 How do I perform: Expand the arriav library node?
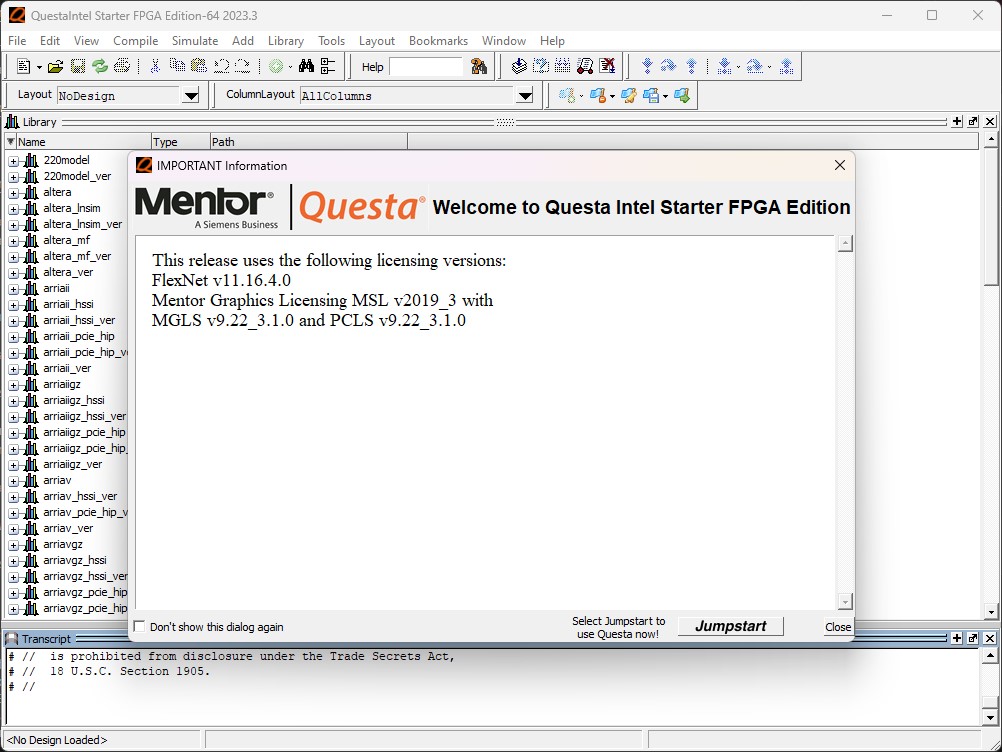(x=13, y=481)
